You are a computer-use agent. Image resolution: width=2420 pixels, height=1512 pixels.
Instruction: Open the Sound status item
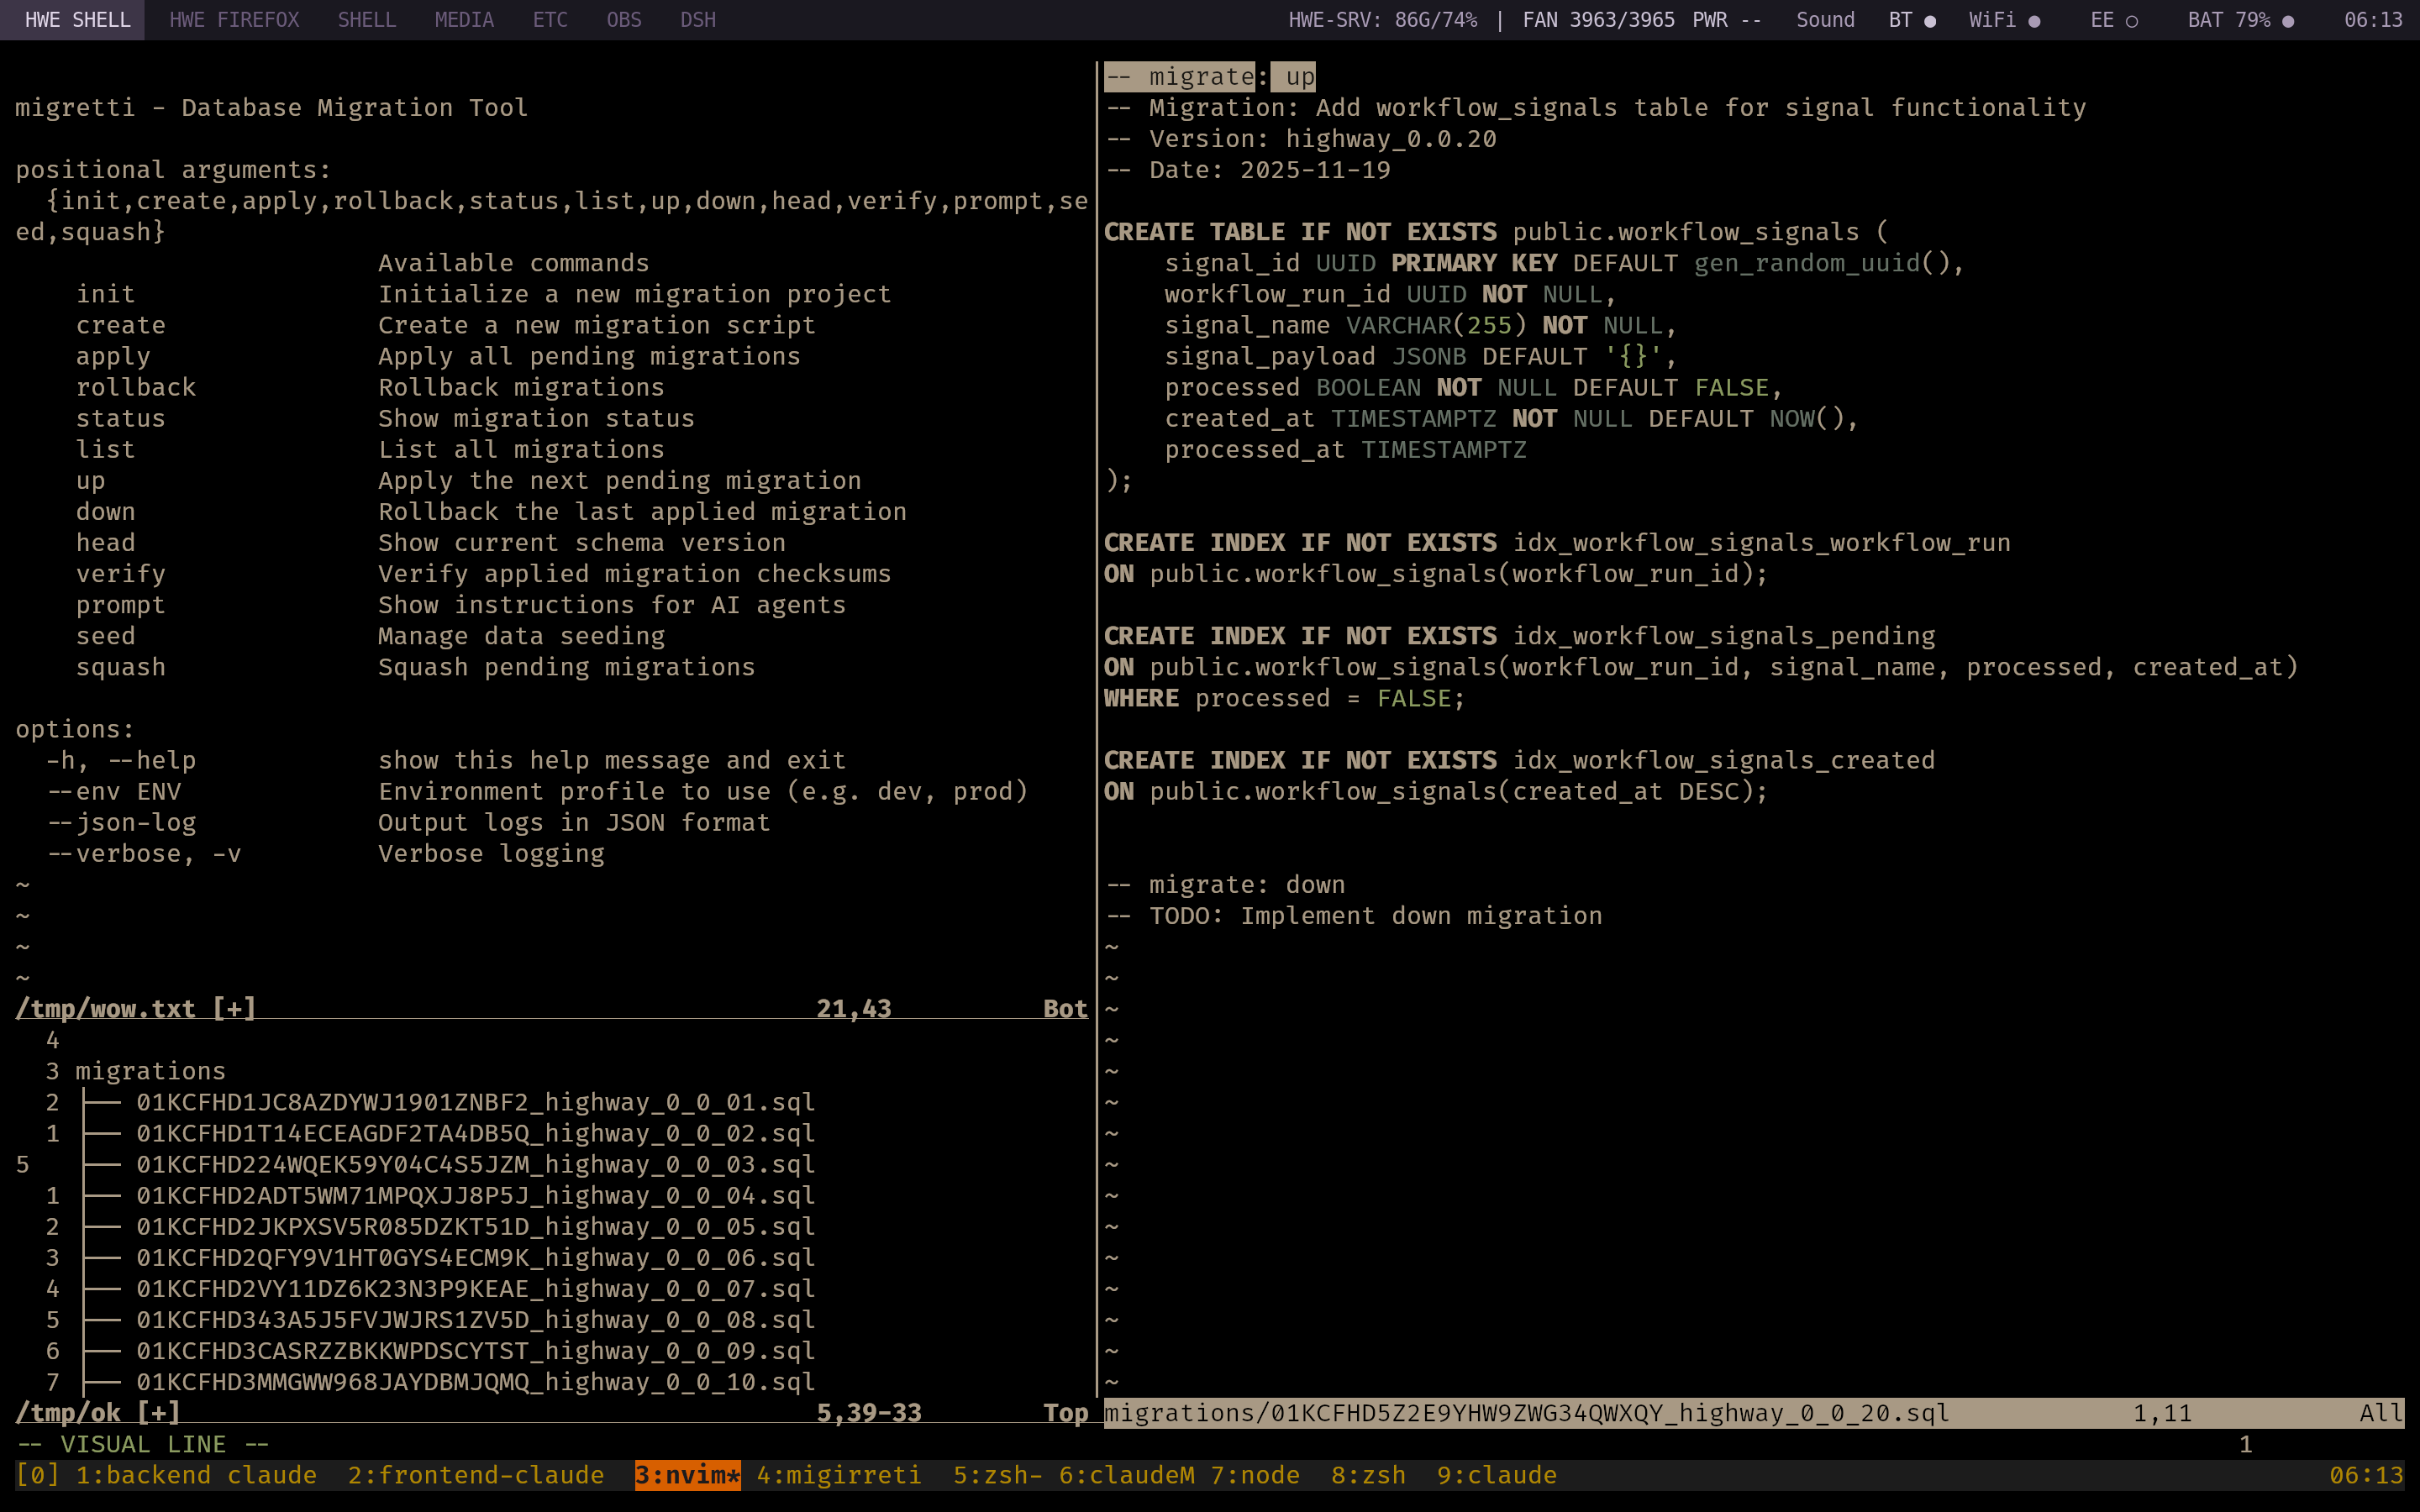(x=1824, y=20)
